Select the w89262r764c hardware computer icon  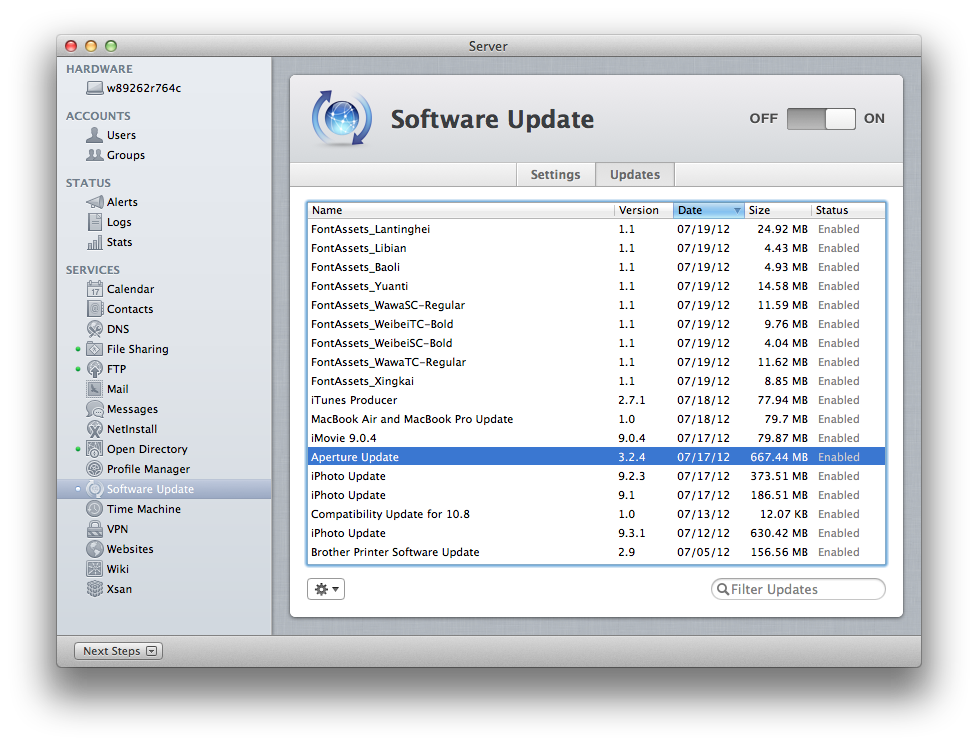tap(95, 88)
